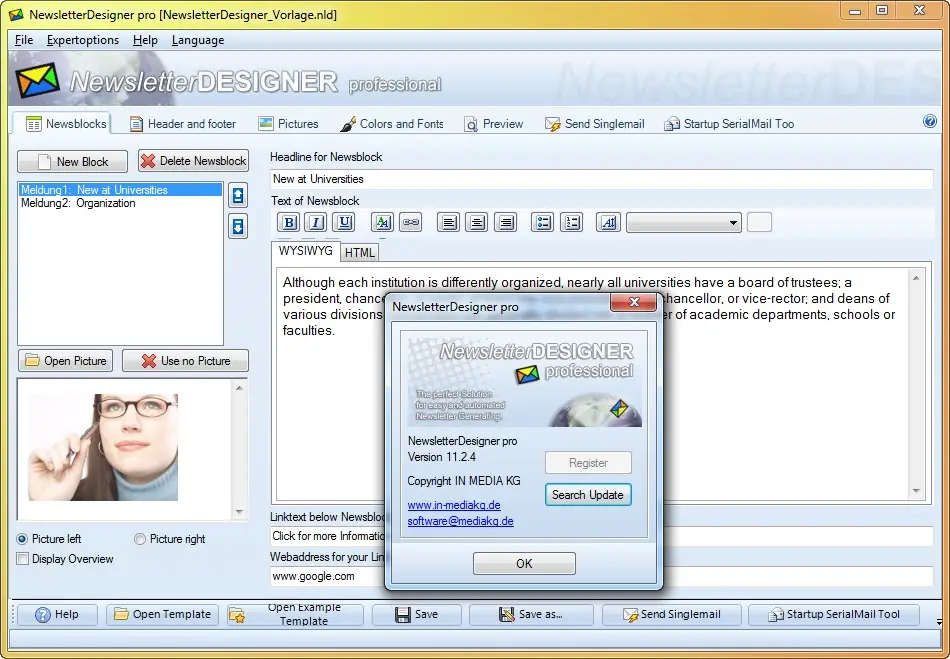Image resolution: width=950 pixels, height=659 pixels.
Task: Click picture preview scrollbar up arrow
Action: tap(239, 388)
